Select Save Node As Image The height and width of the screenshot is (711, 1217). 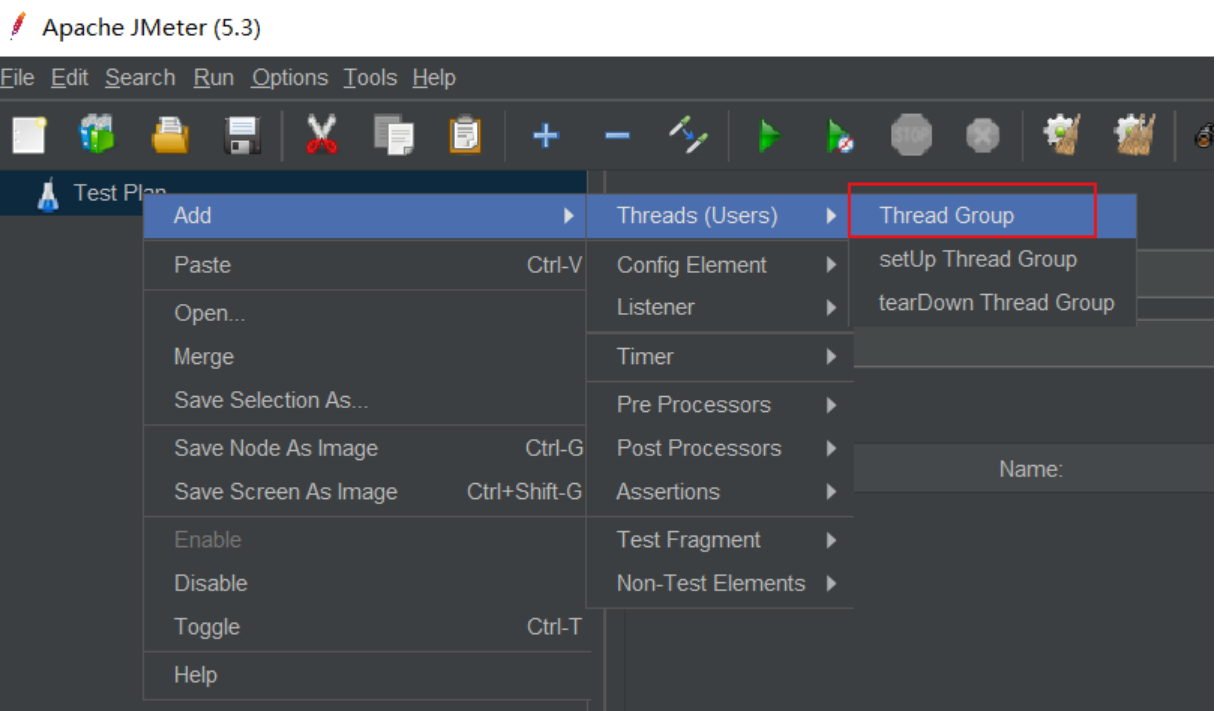pos(365,448)
